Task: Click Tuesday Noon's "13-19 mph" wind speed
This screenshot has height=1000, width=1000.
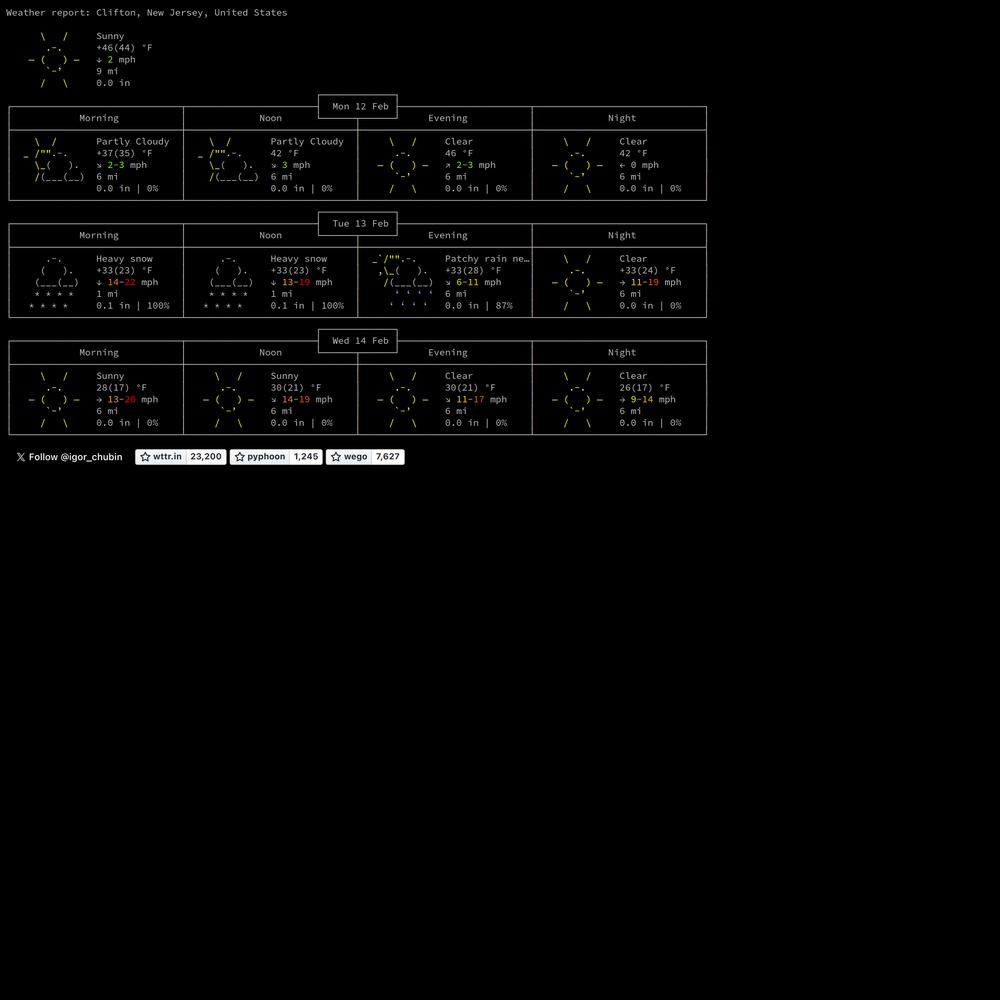Action: pyautogui.click(x=307, y=283)
